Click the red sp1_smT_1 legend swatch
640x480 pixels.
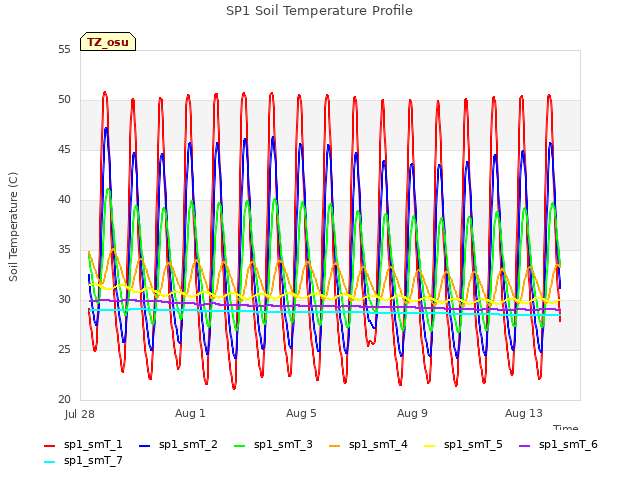click(x=49, y=446)
